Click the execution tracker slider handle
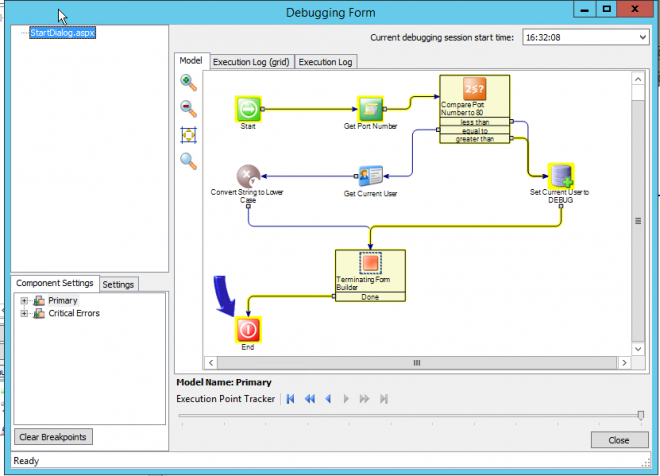Image resolution: width=660 pixels, height=476 pixels. tap(641, 415)
